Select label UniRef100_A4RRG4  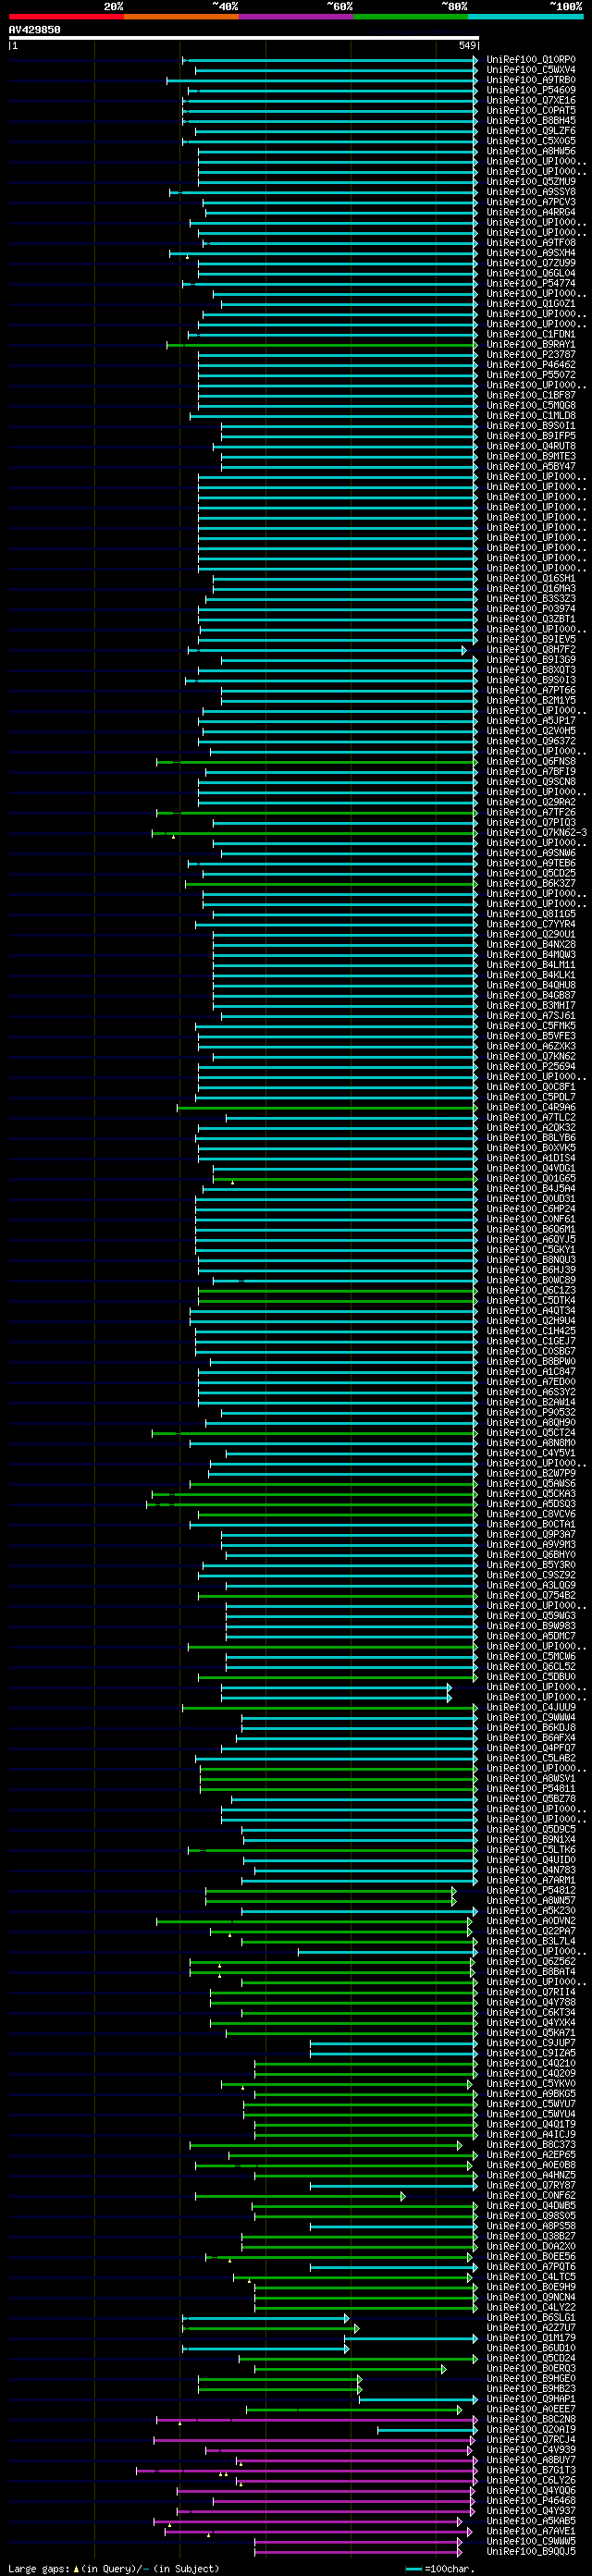pos(531,212)
